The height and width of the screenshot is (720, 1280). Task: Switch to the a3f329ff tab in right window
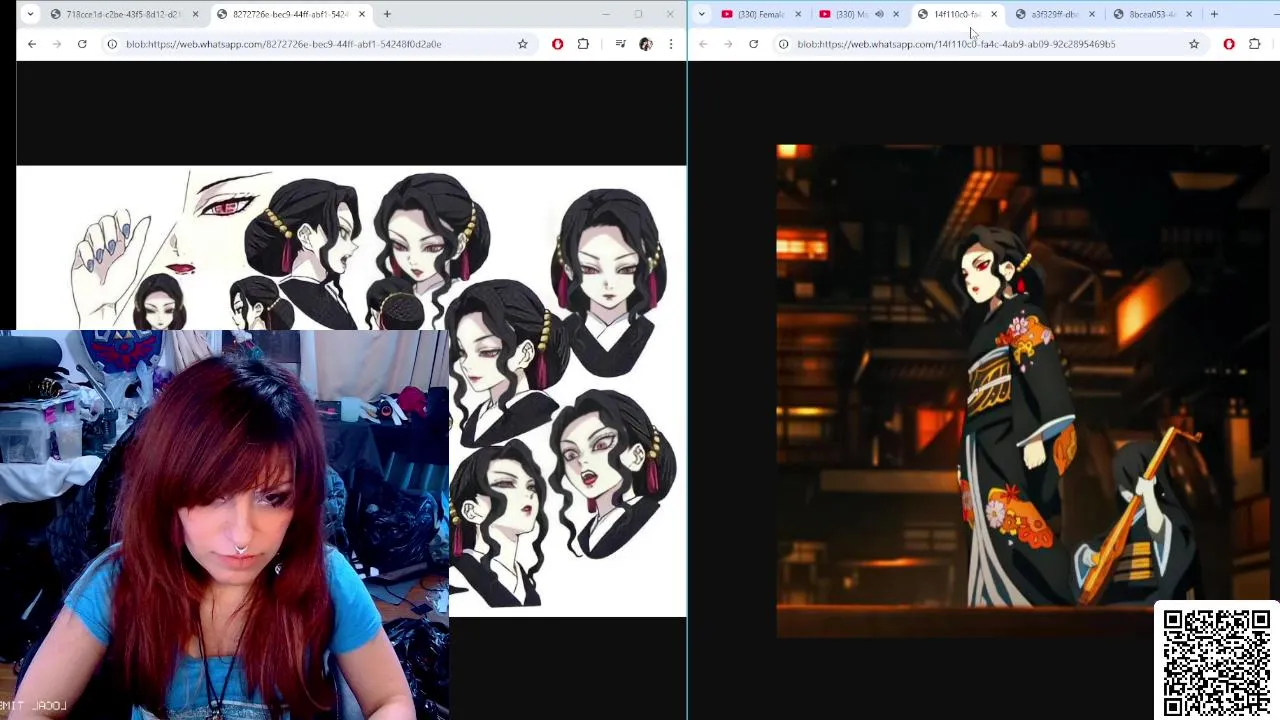pos(1052,14)
